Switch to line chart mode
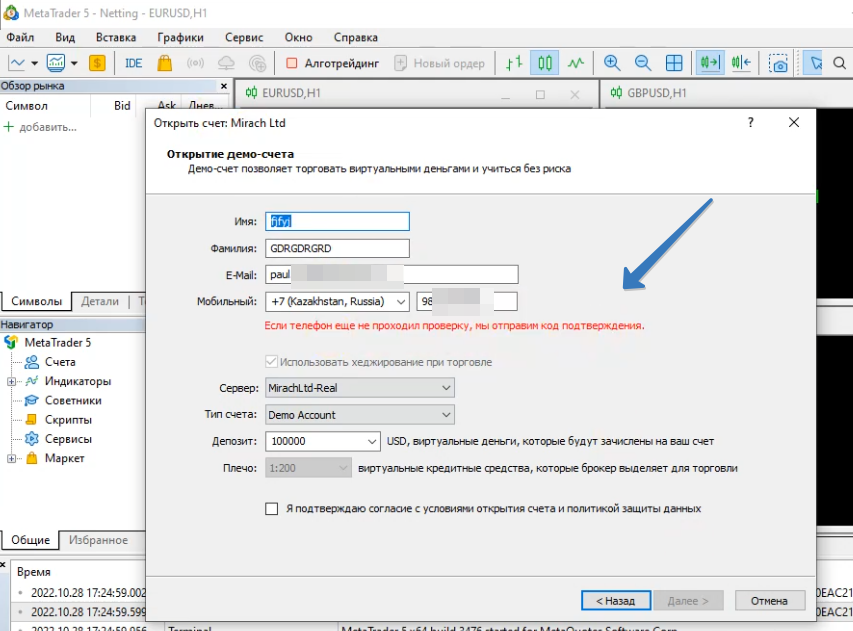853x631 pixels. tap(576, 63)
